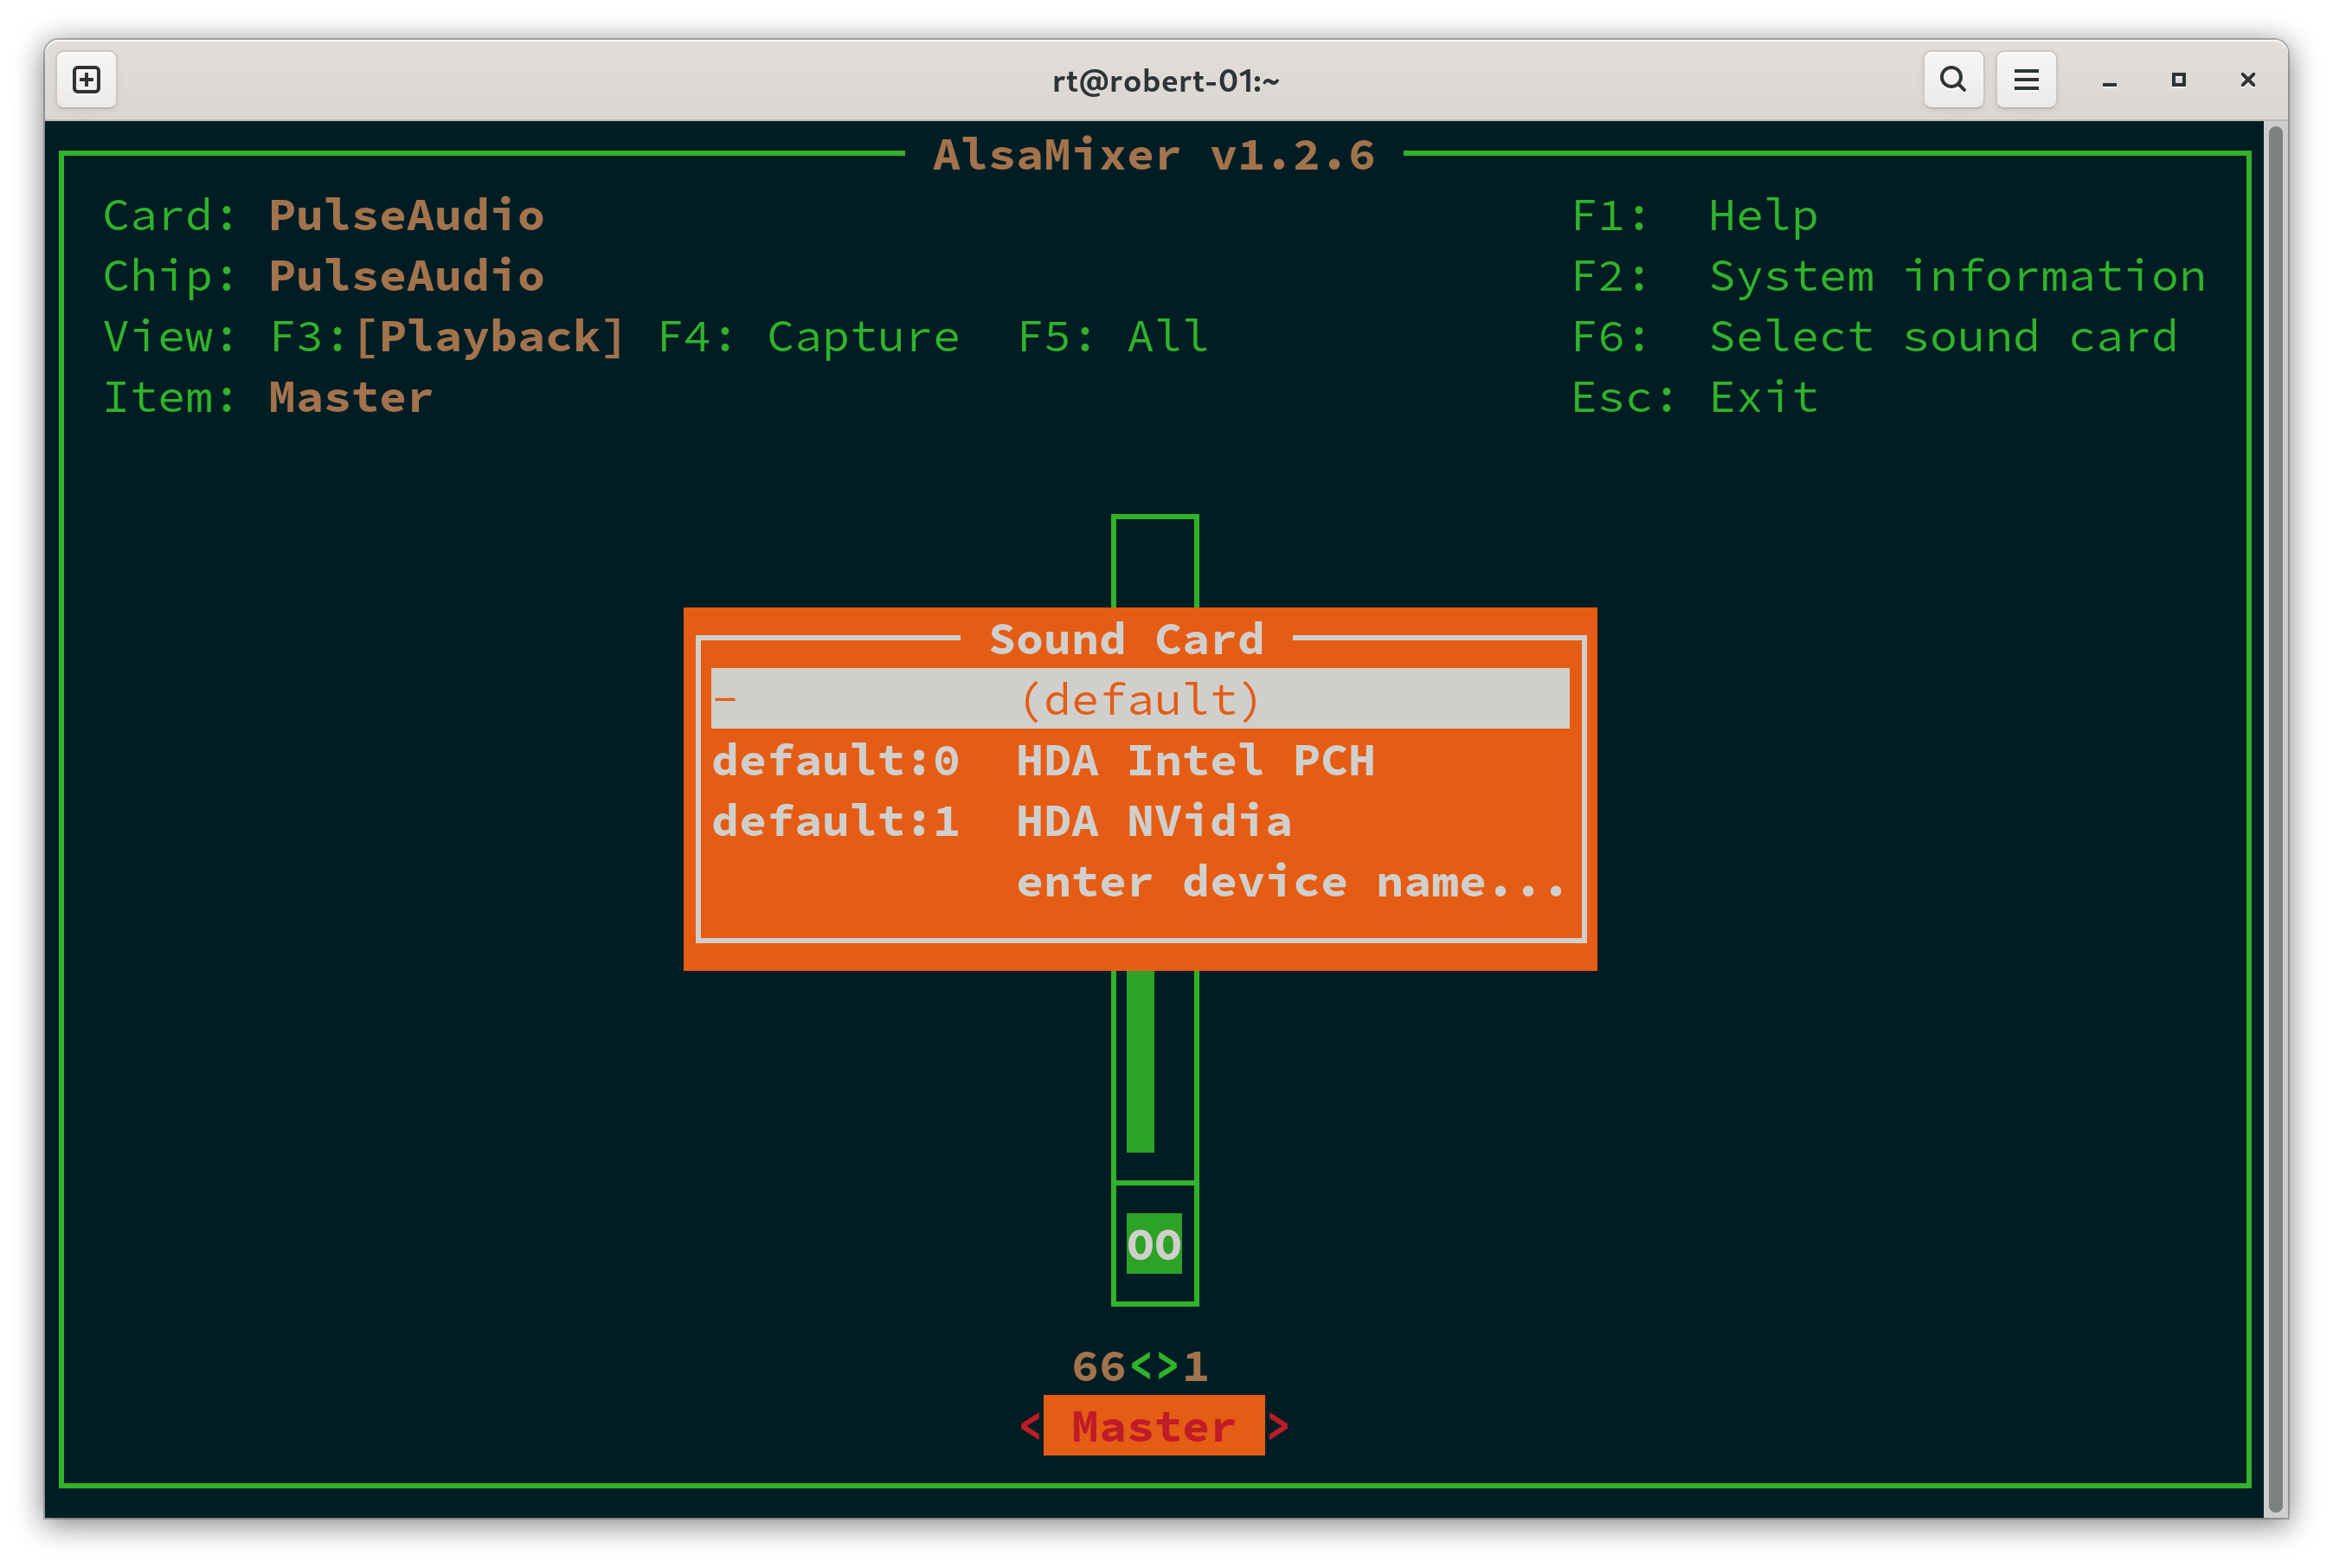Viewport: 2333px width, 1568px height.
Task: Click the left arrow beside Master
Action: [x=1030, y=1427]
